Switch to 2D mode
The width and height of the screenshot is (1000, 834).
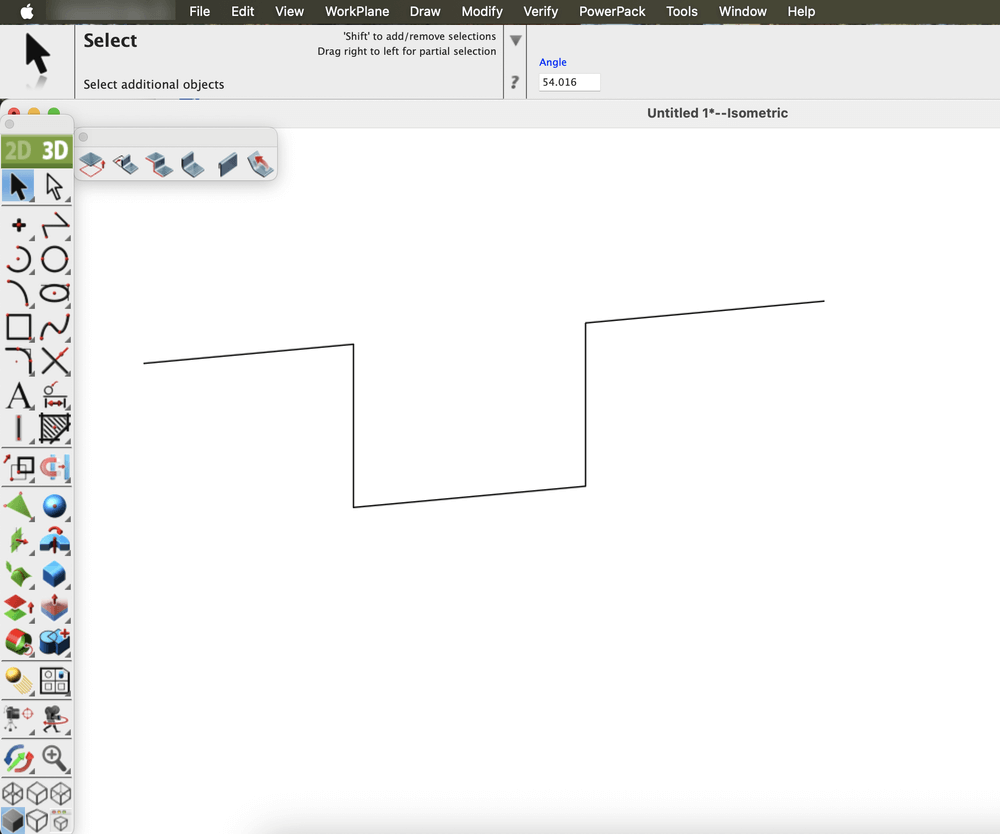click(x=18, y=151)
